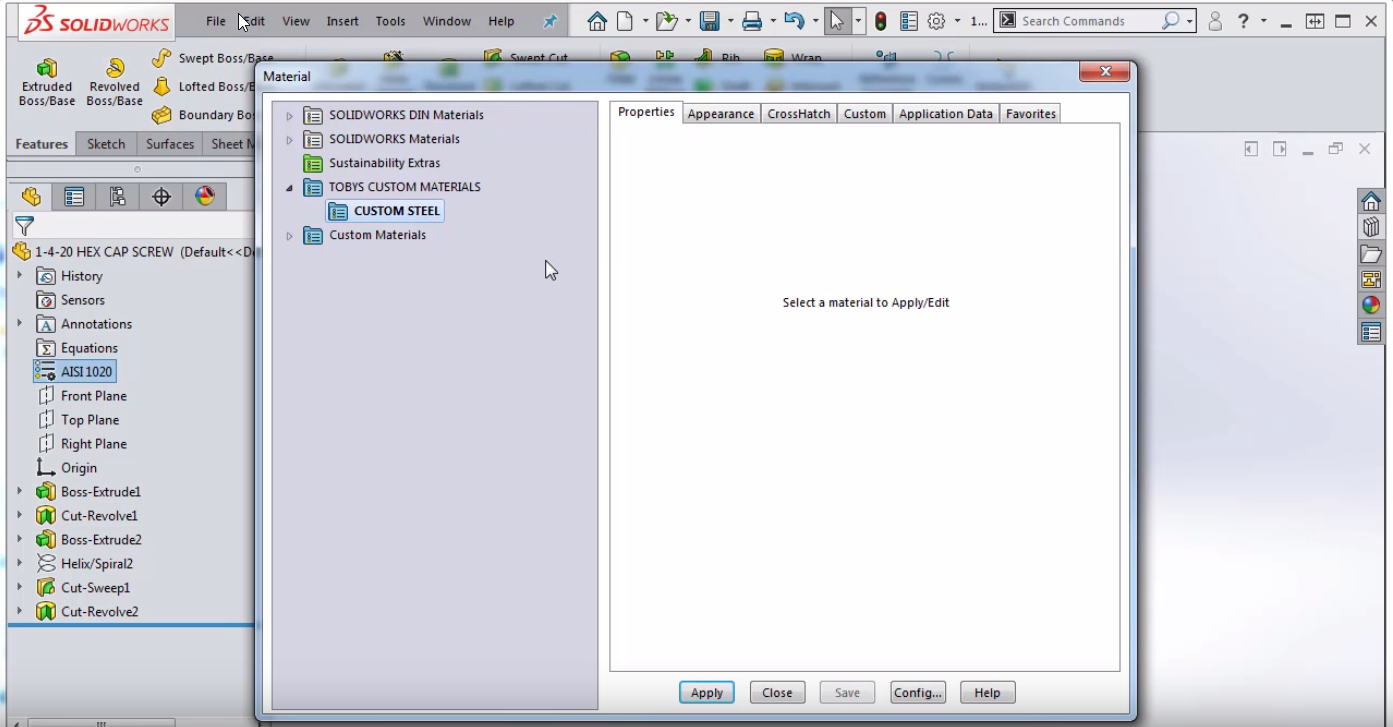
Task: Open the search commands dropdown arrow
Action: (1189, 21)
